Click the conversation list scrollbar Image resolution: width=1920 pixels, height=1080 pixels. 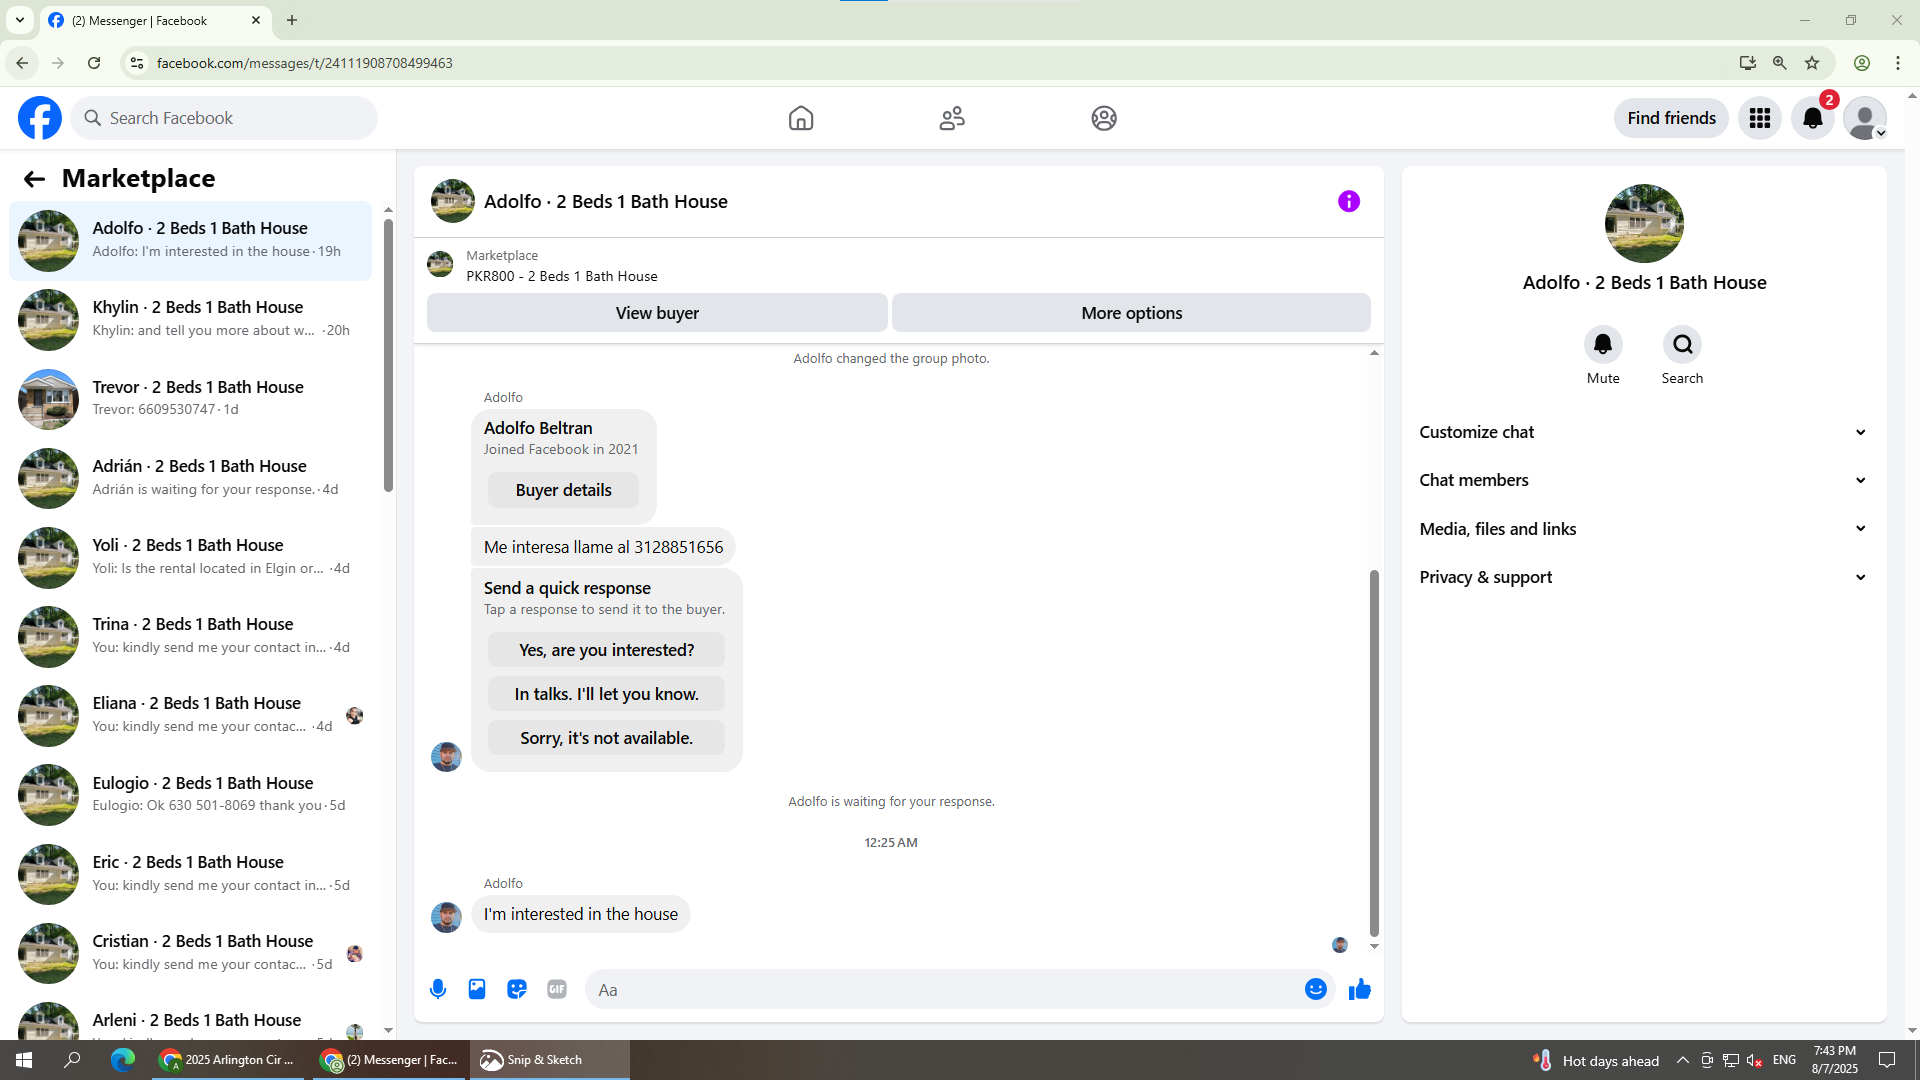pos(388,355)
